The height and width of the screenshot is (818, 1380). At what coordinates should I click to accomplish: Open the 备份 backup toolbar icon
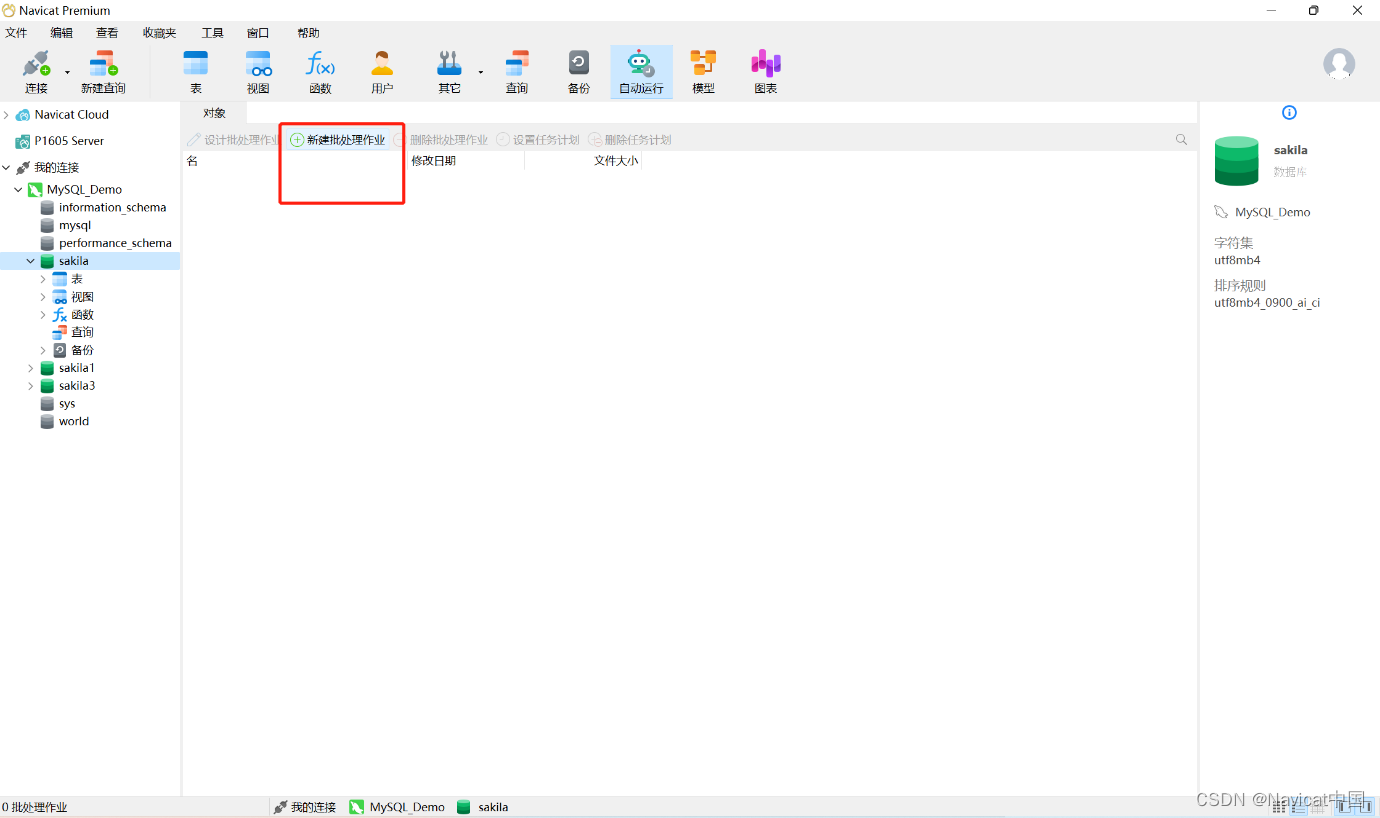[x=579, y=72]
